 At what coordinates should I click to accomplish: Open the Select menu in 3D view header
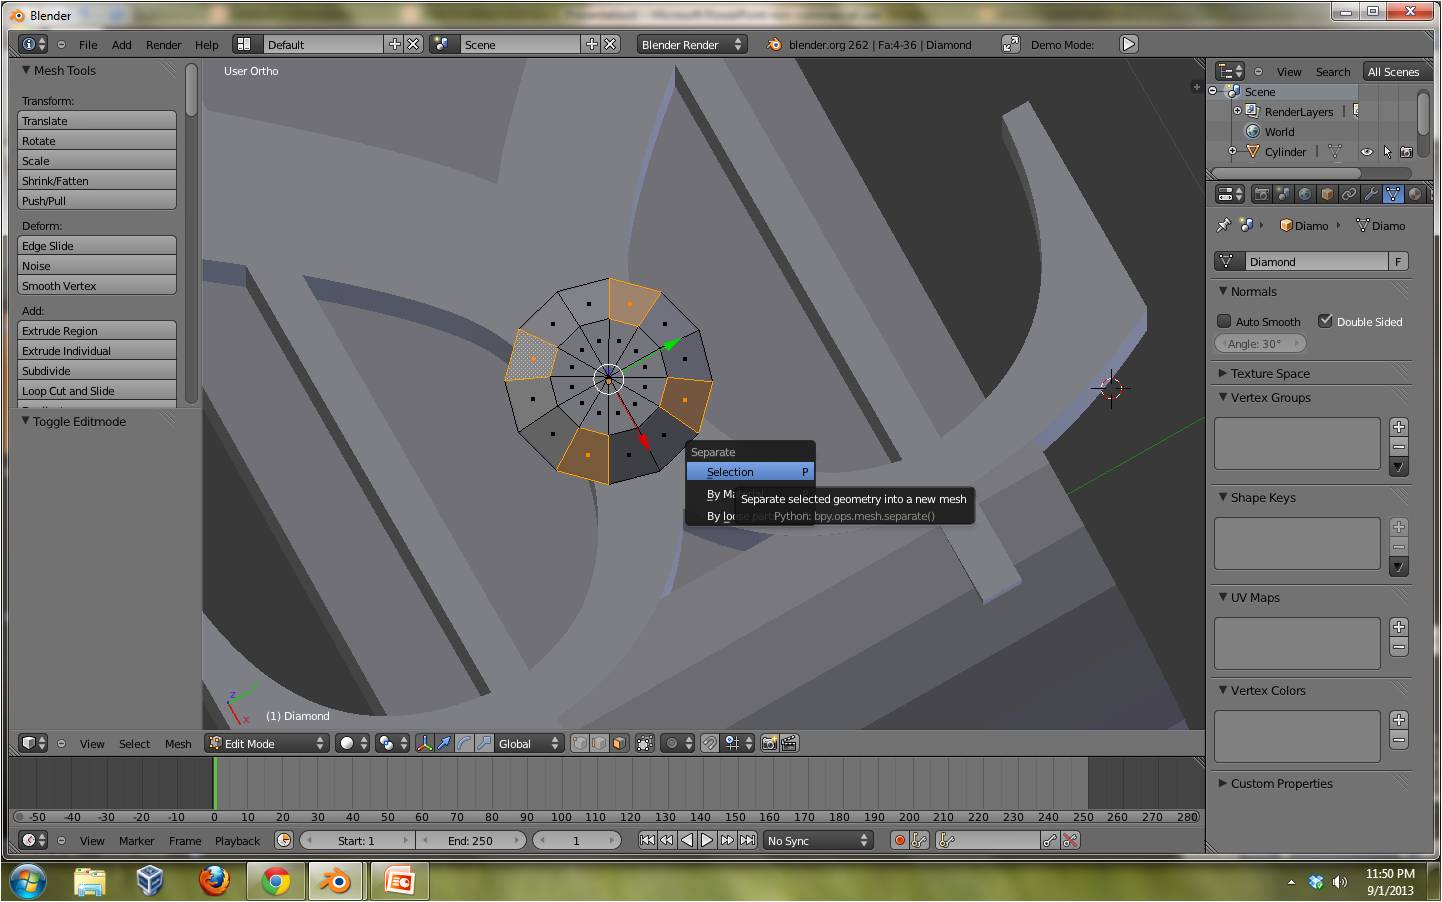pyautogui.click(x=134, y=744)
